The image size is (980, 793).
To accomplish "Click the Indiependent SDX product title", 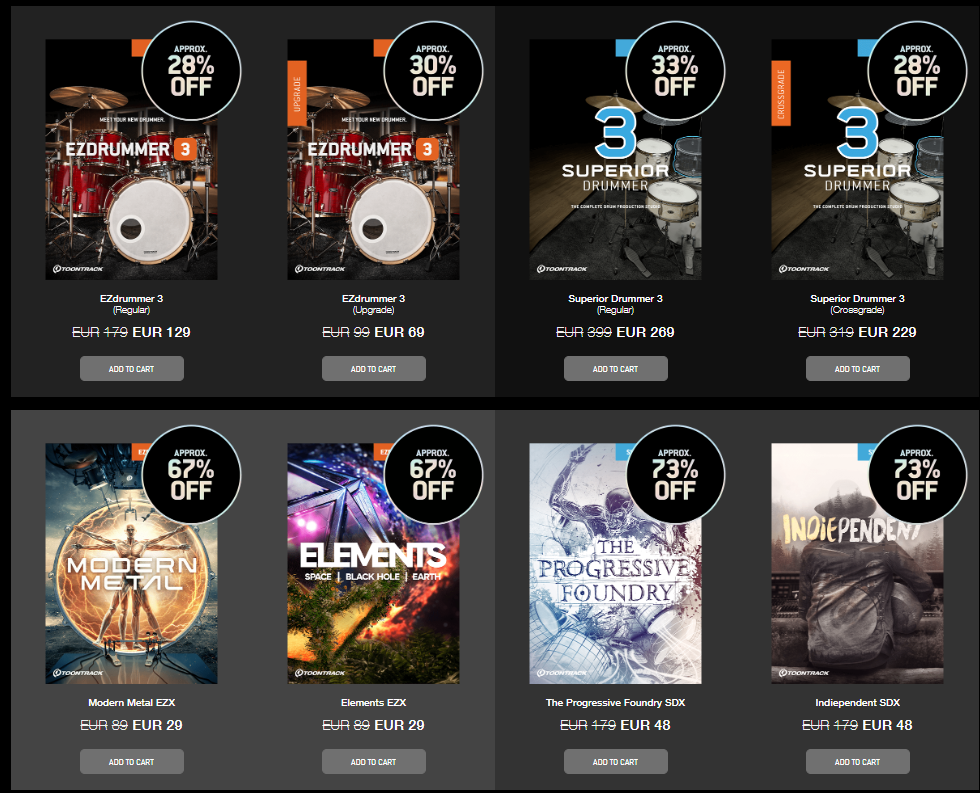I will pos(858,702).
